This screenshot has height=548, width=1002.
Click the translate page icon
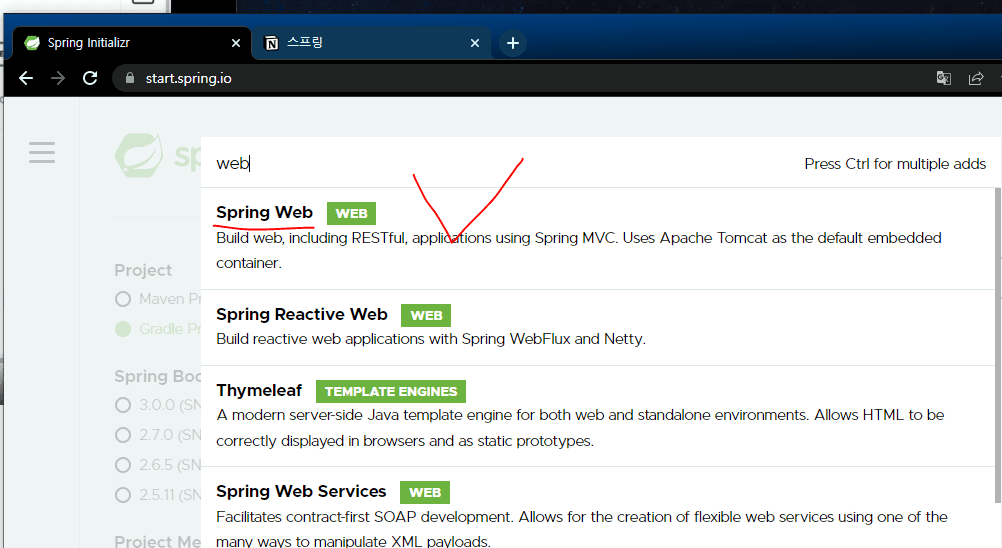(943, 78)
